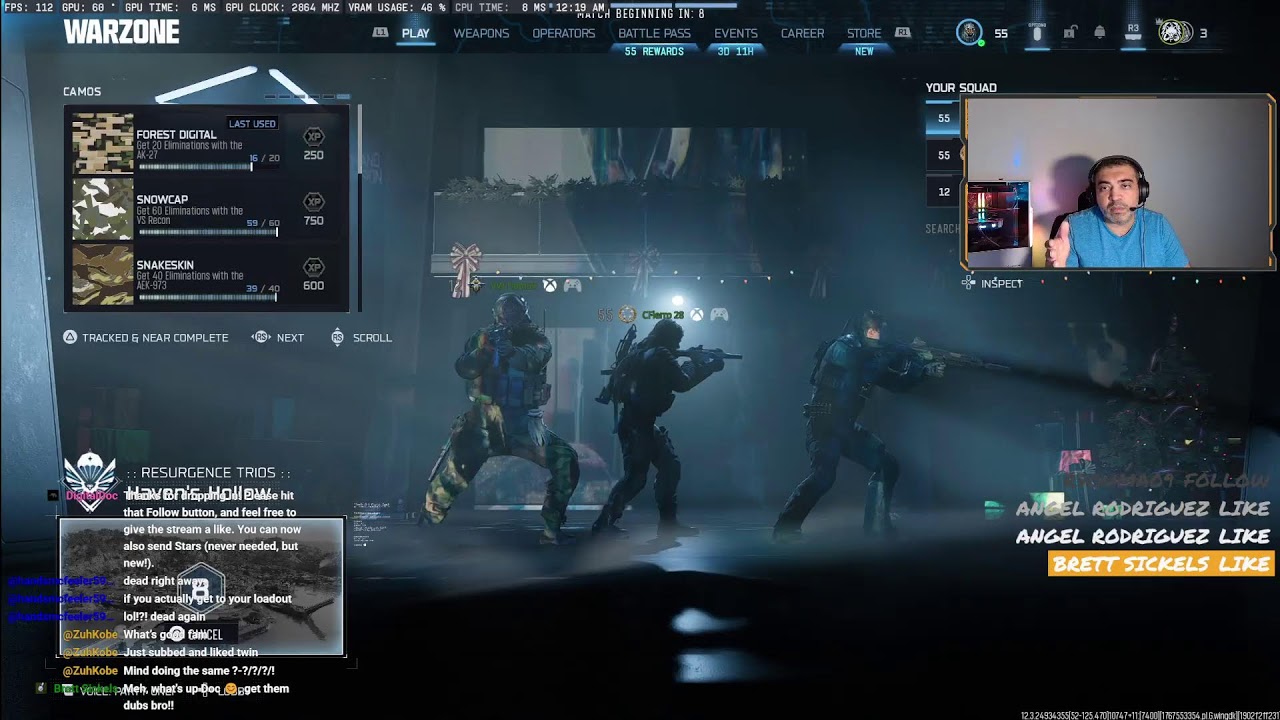The image size is (1280, 720).
Task: Click the controller icon beside left operator's name
Action: (572, 286)
